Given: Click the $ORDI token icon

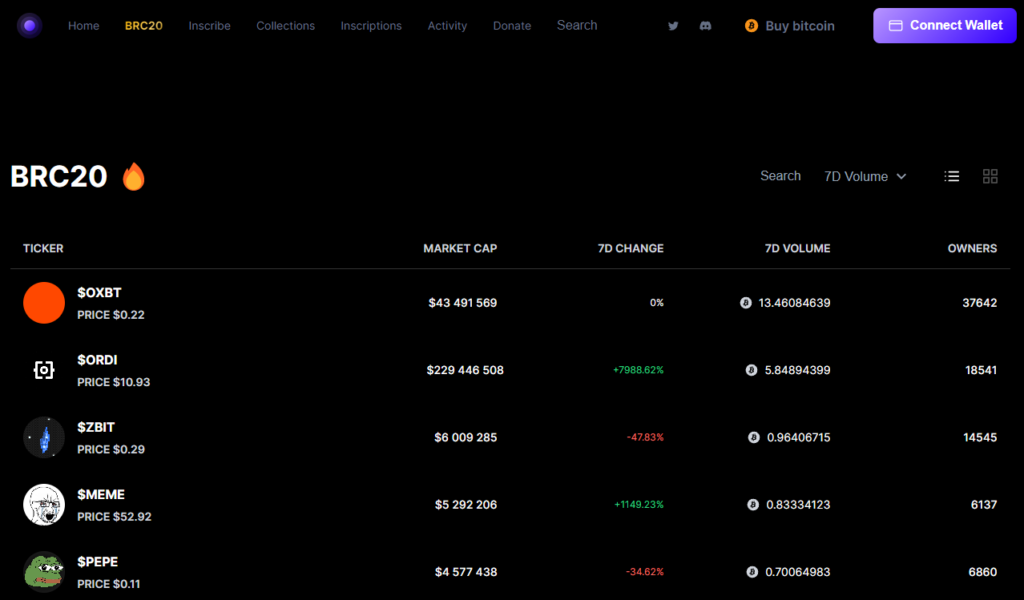Looking at the screenshot, I should 44,369.
